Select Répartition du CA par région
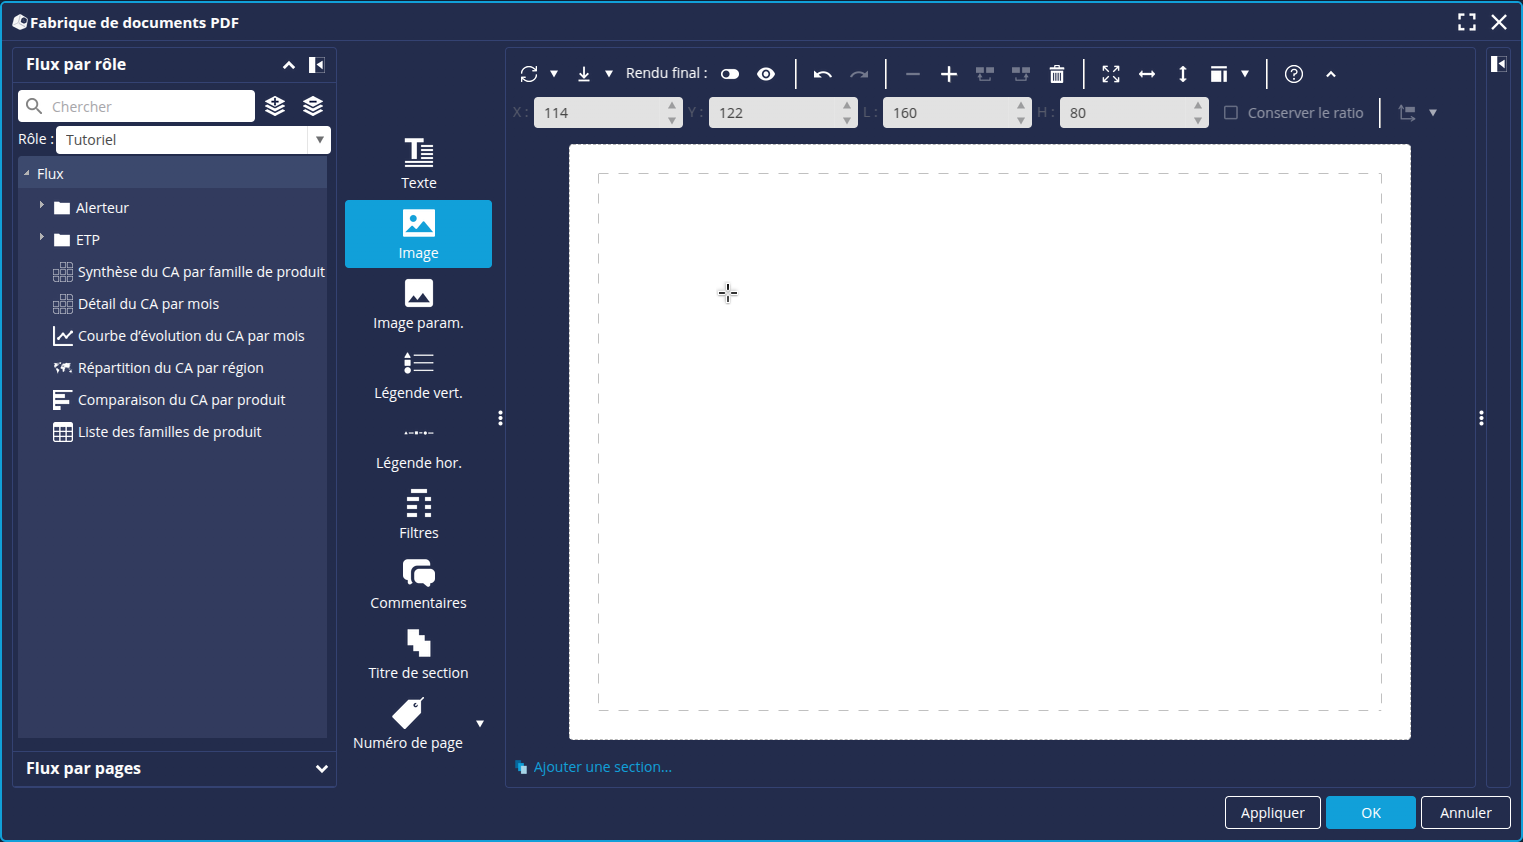 click(170, 368)
